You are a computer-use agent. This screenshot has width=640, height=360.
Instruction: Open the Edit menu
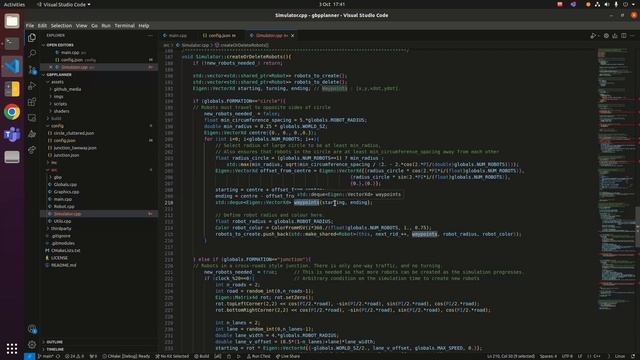(42, 26)
